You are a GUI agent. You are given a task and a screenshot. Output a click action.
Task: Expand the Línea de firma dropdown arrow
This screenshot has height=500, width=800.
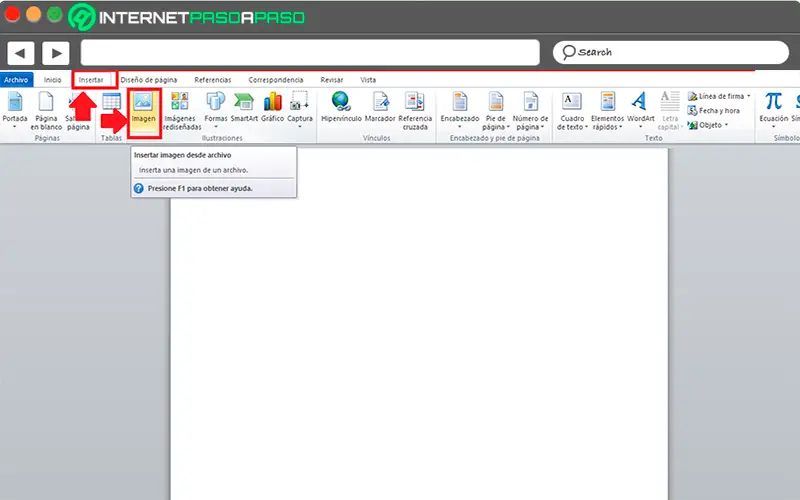click(x=748, y=96)
